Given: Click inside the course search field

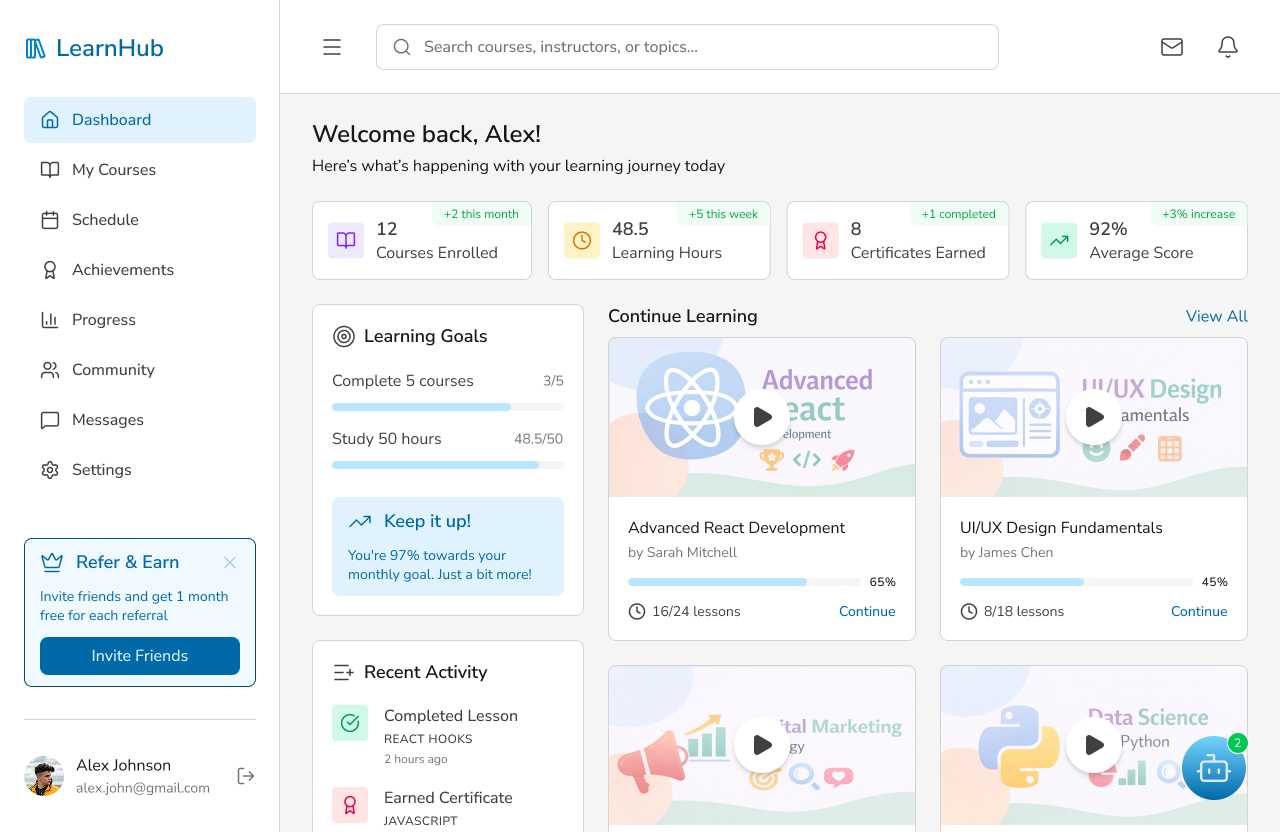Looking at the screenshot, I should [x=687, y=46].
